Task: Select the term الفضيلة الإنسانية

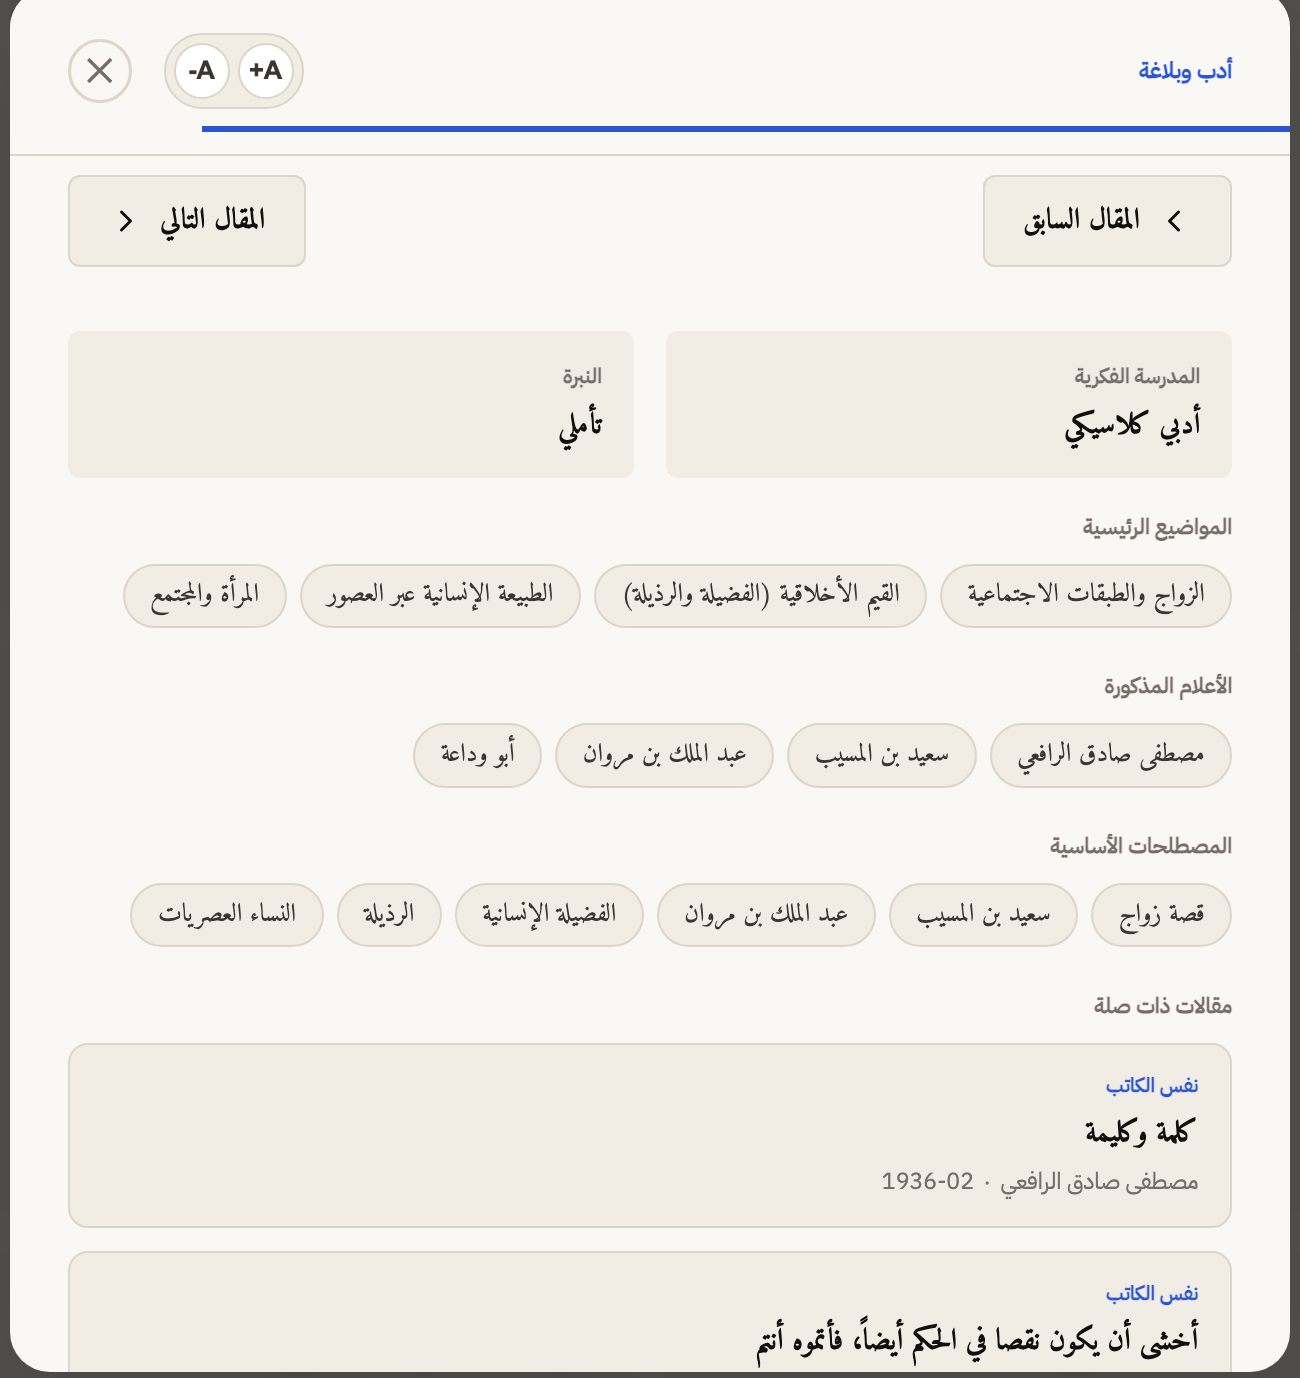Action: click(x=548, y=914)
